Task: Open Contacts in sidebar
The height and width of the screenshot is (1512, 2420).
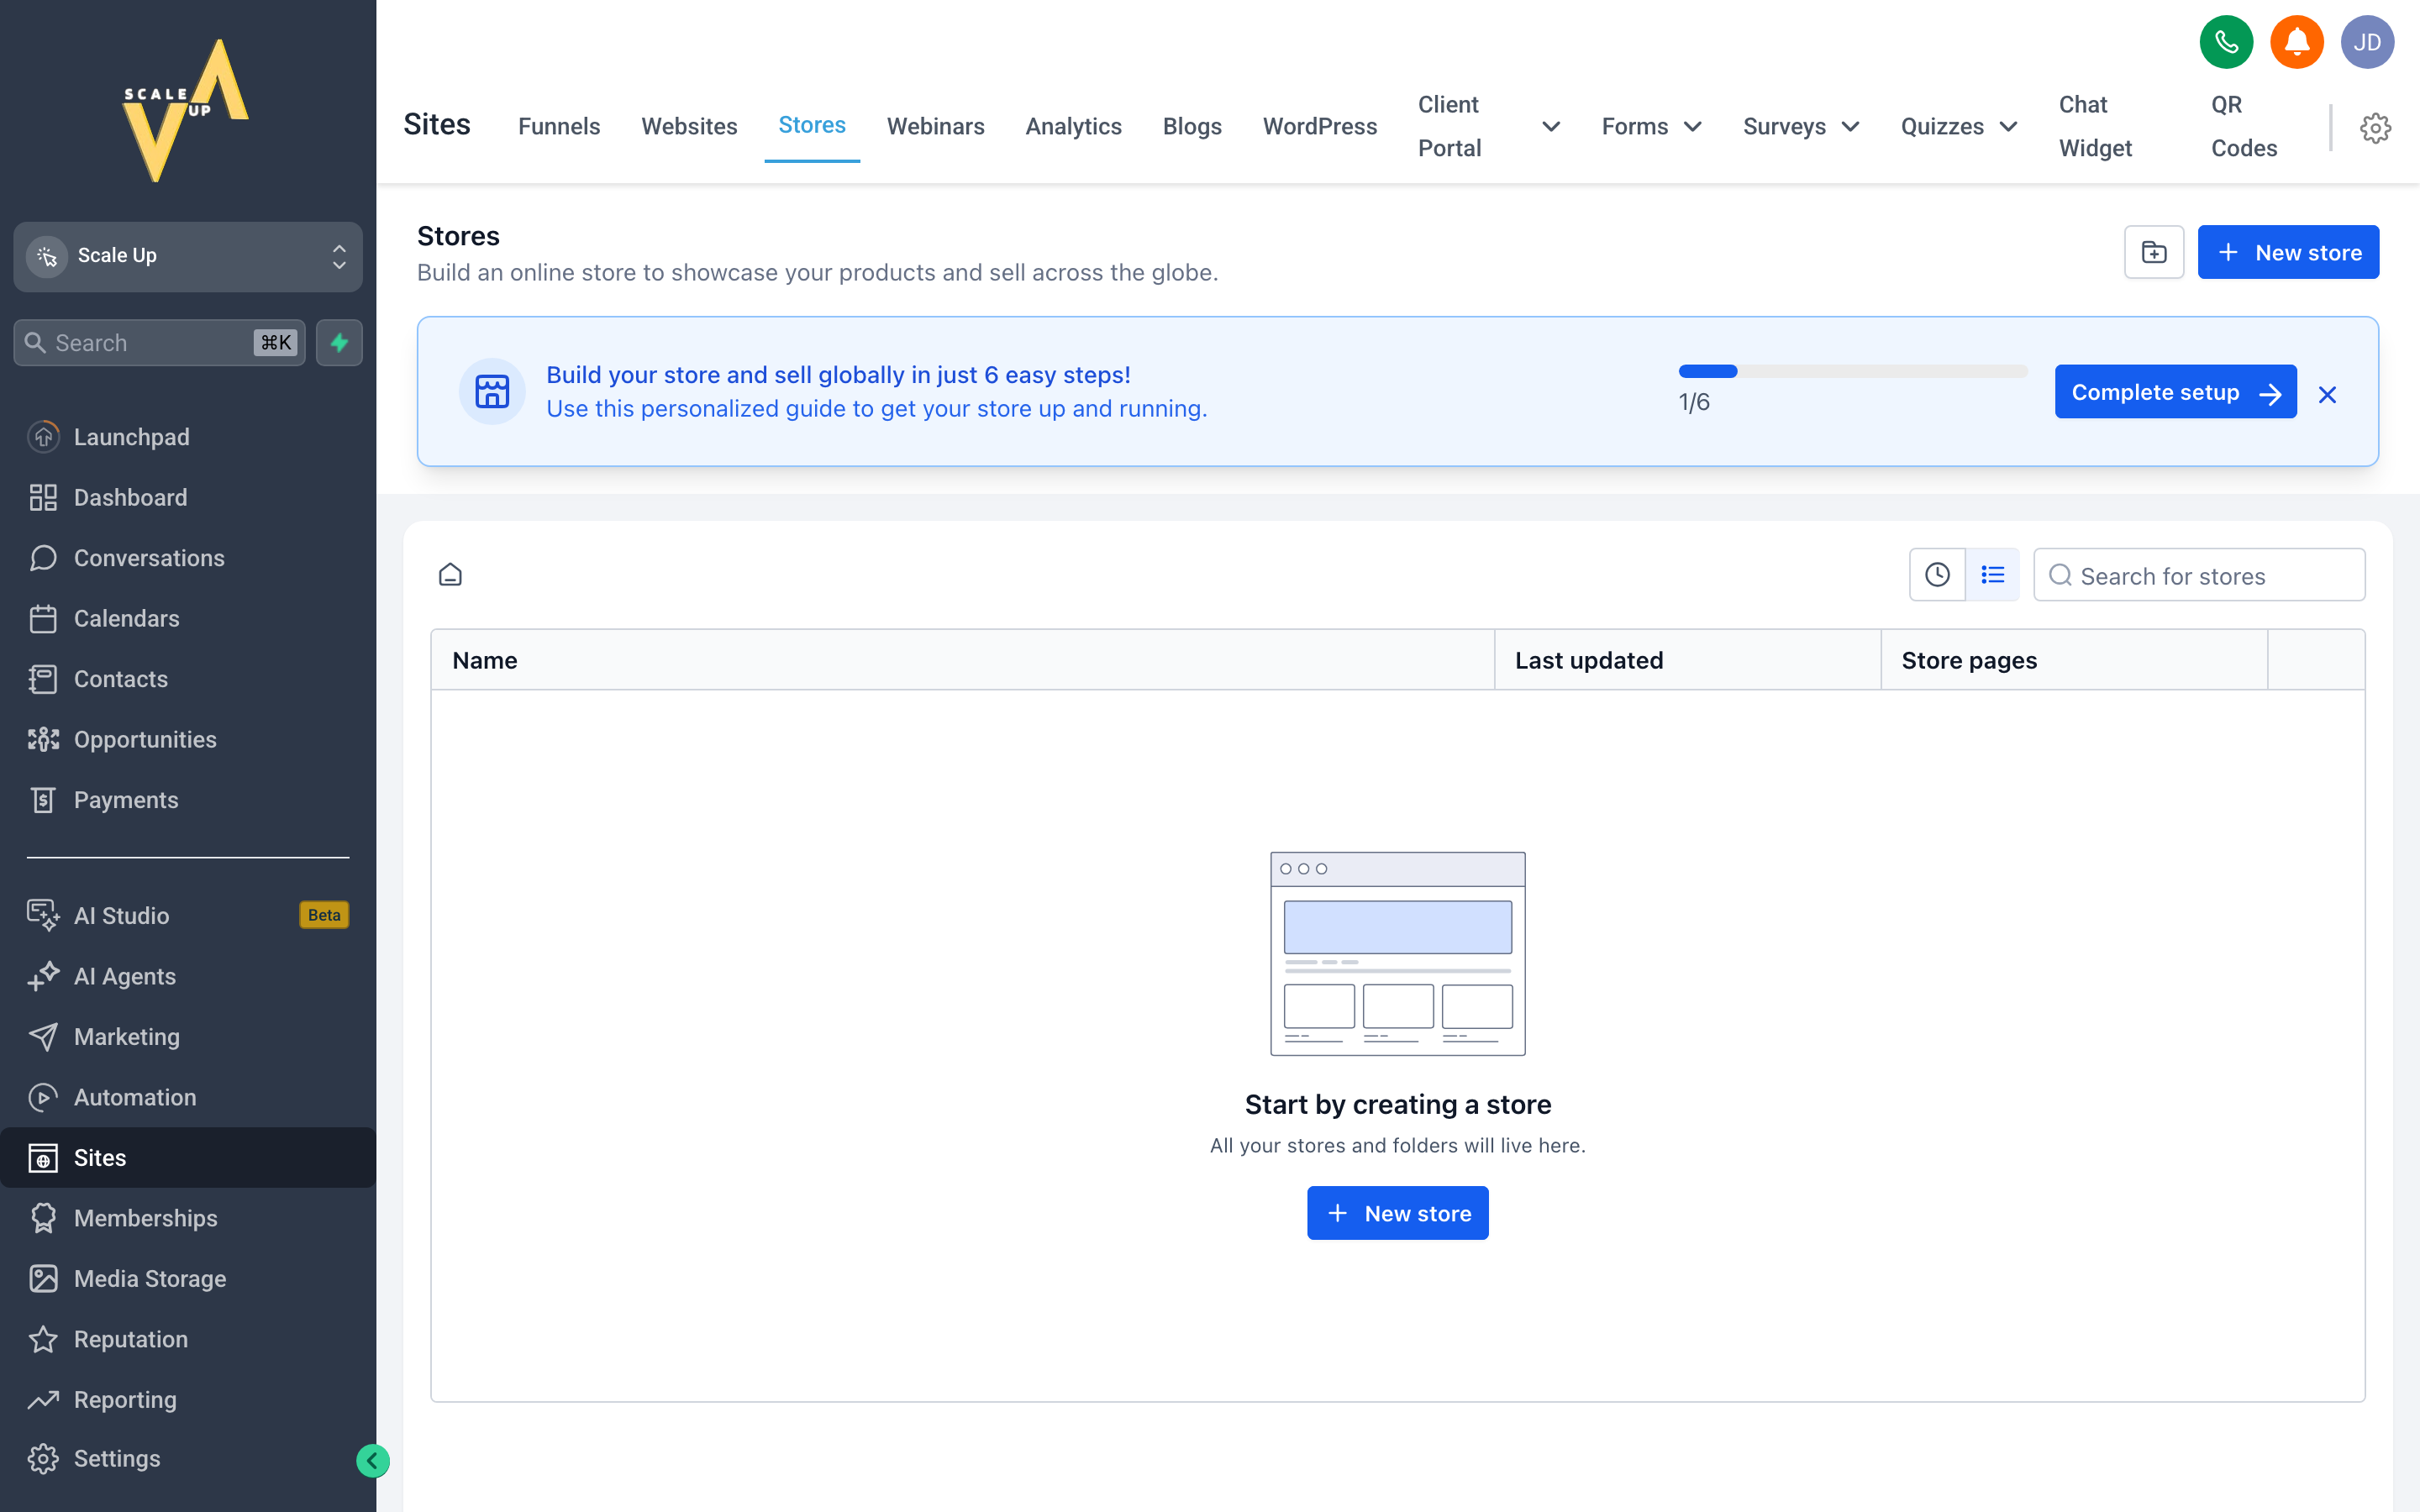Action: [x=188, y=679]
